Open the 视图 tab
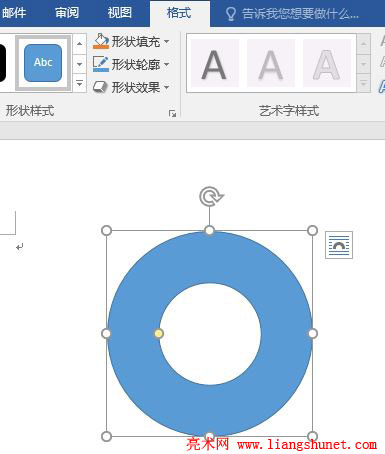 [120, 13]
